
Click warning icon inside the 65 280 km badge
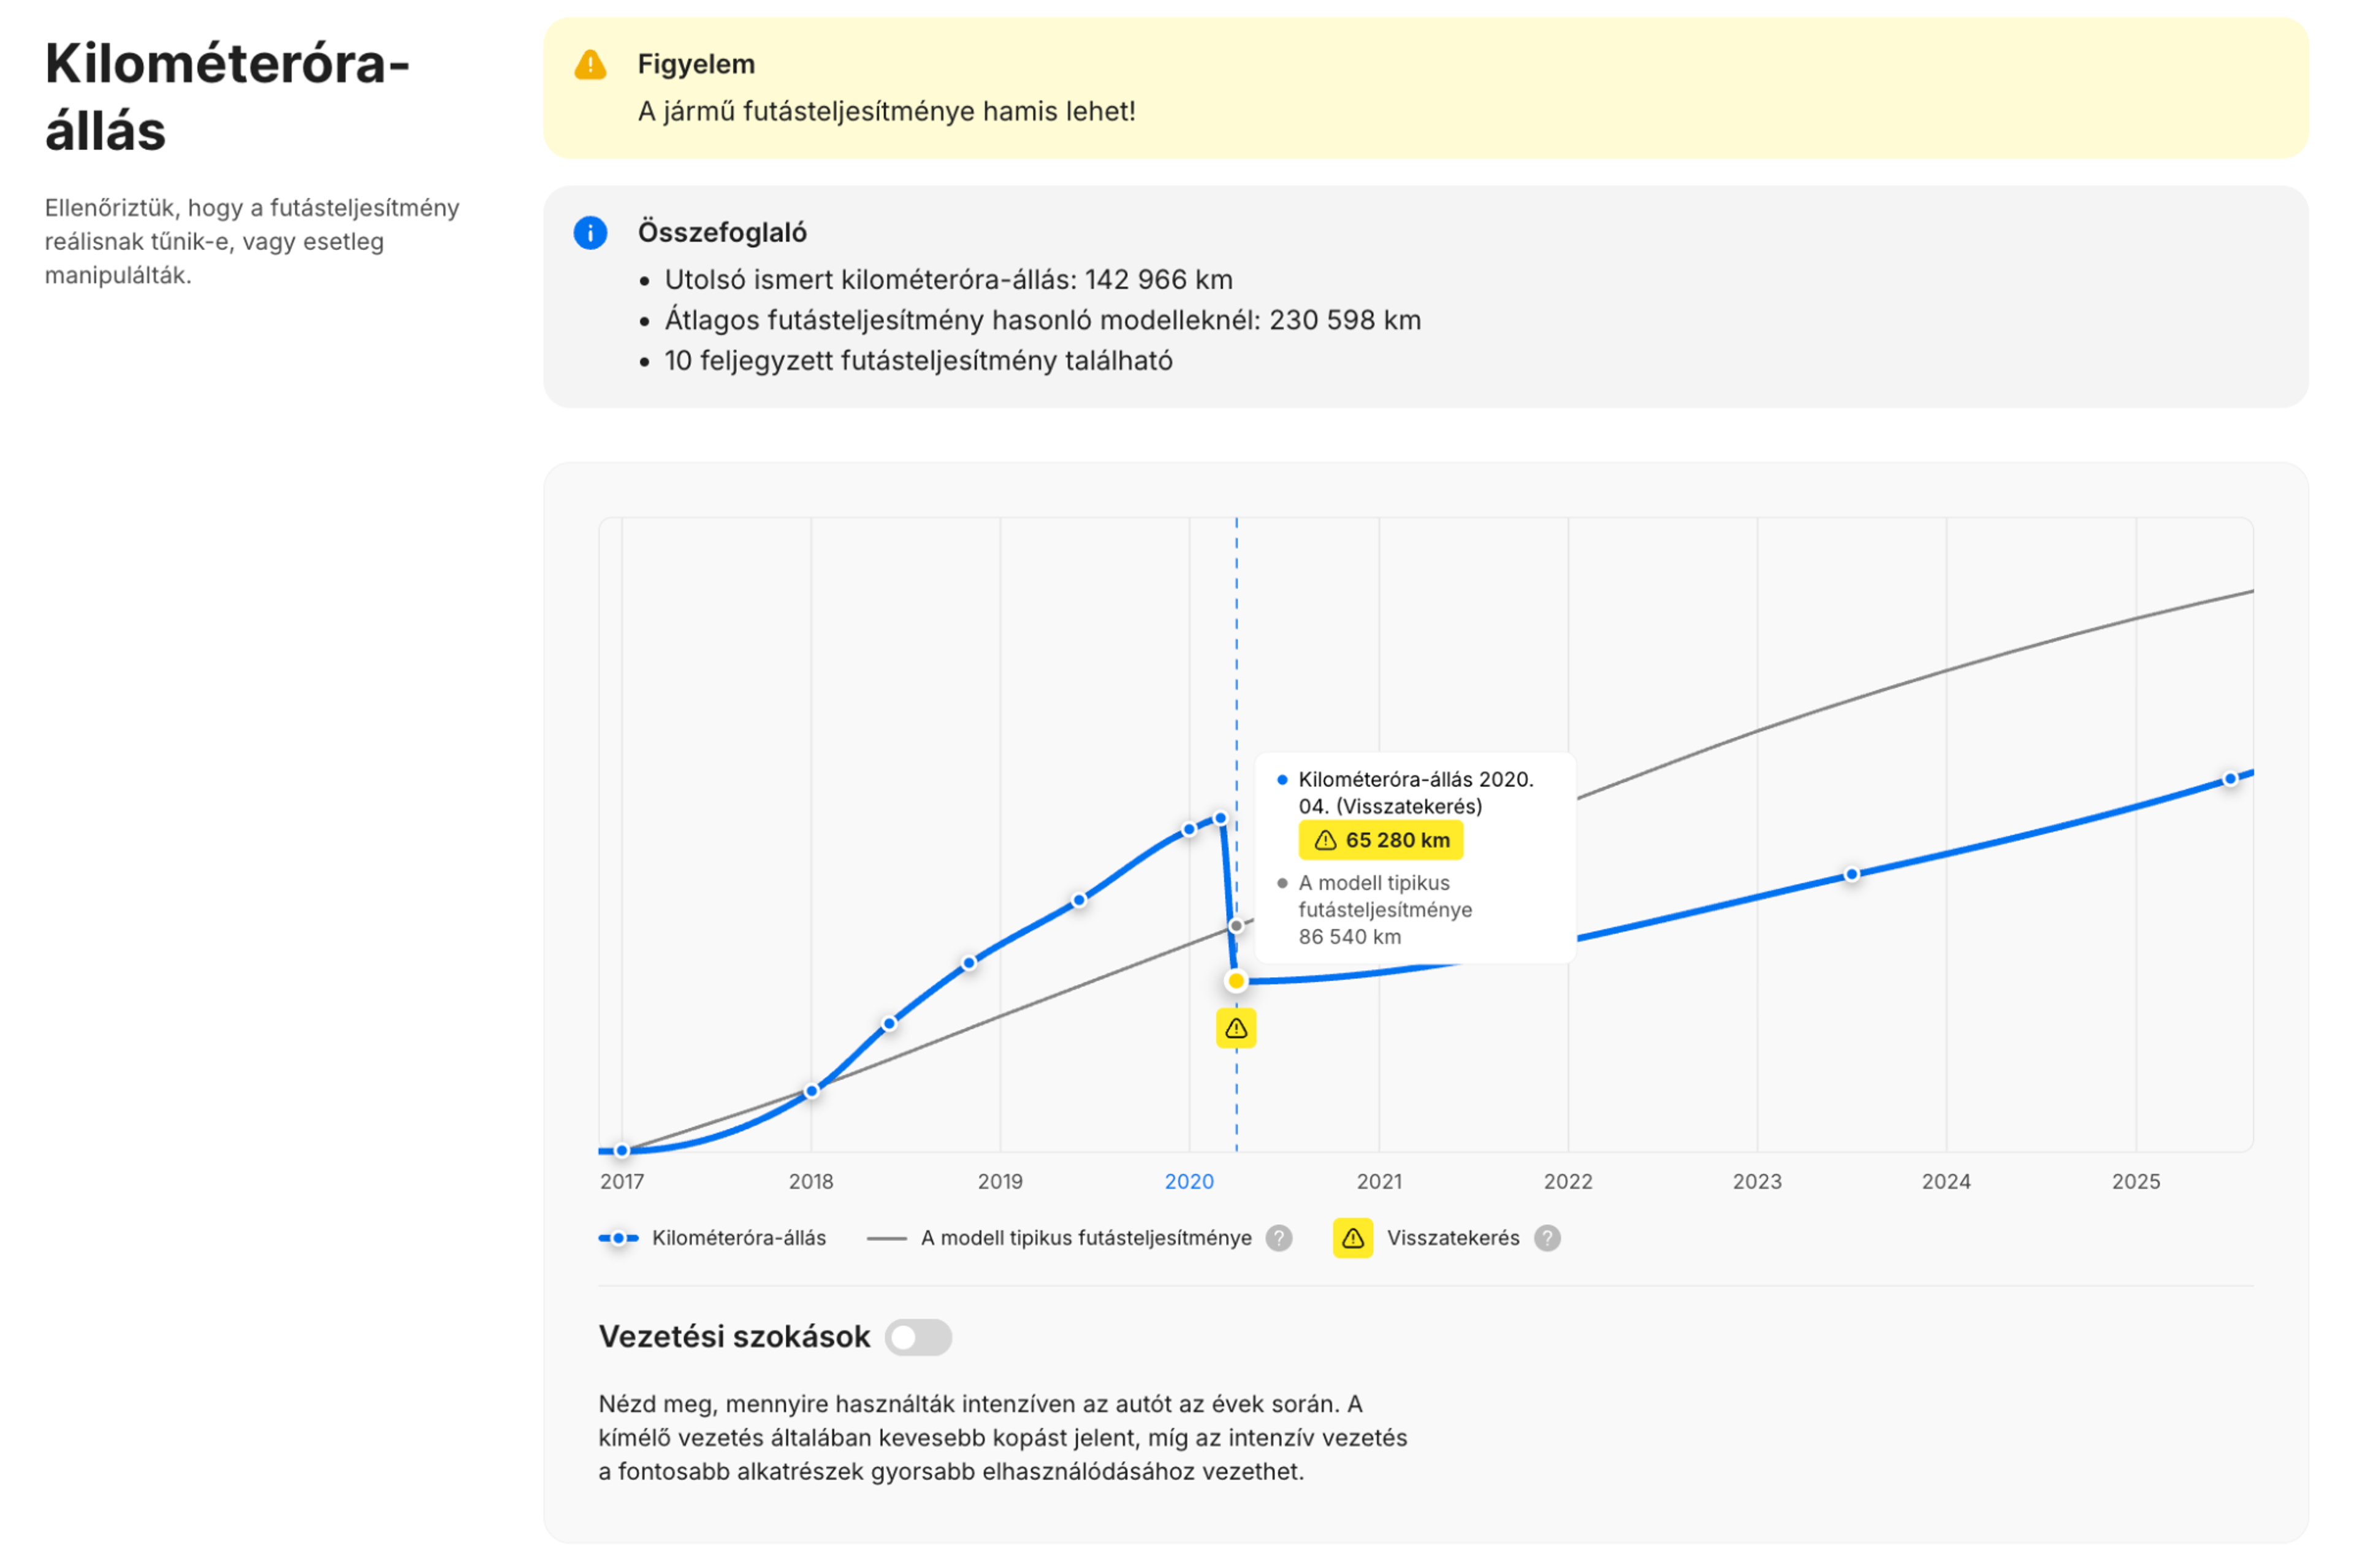1325,840
